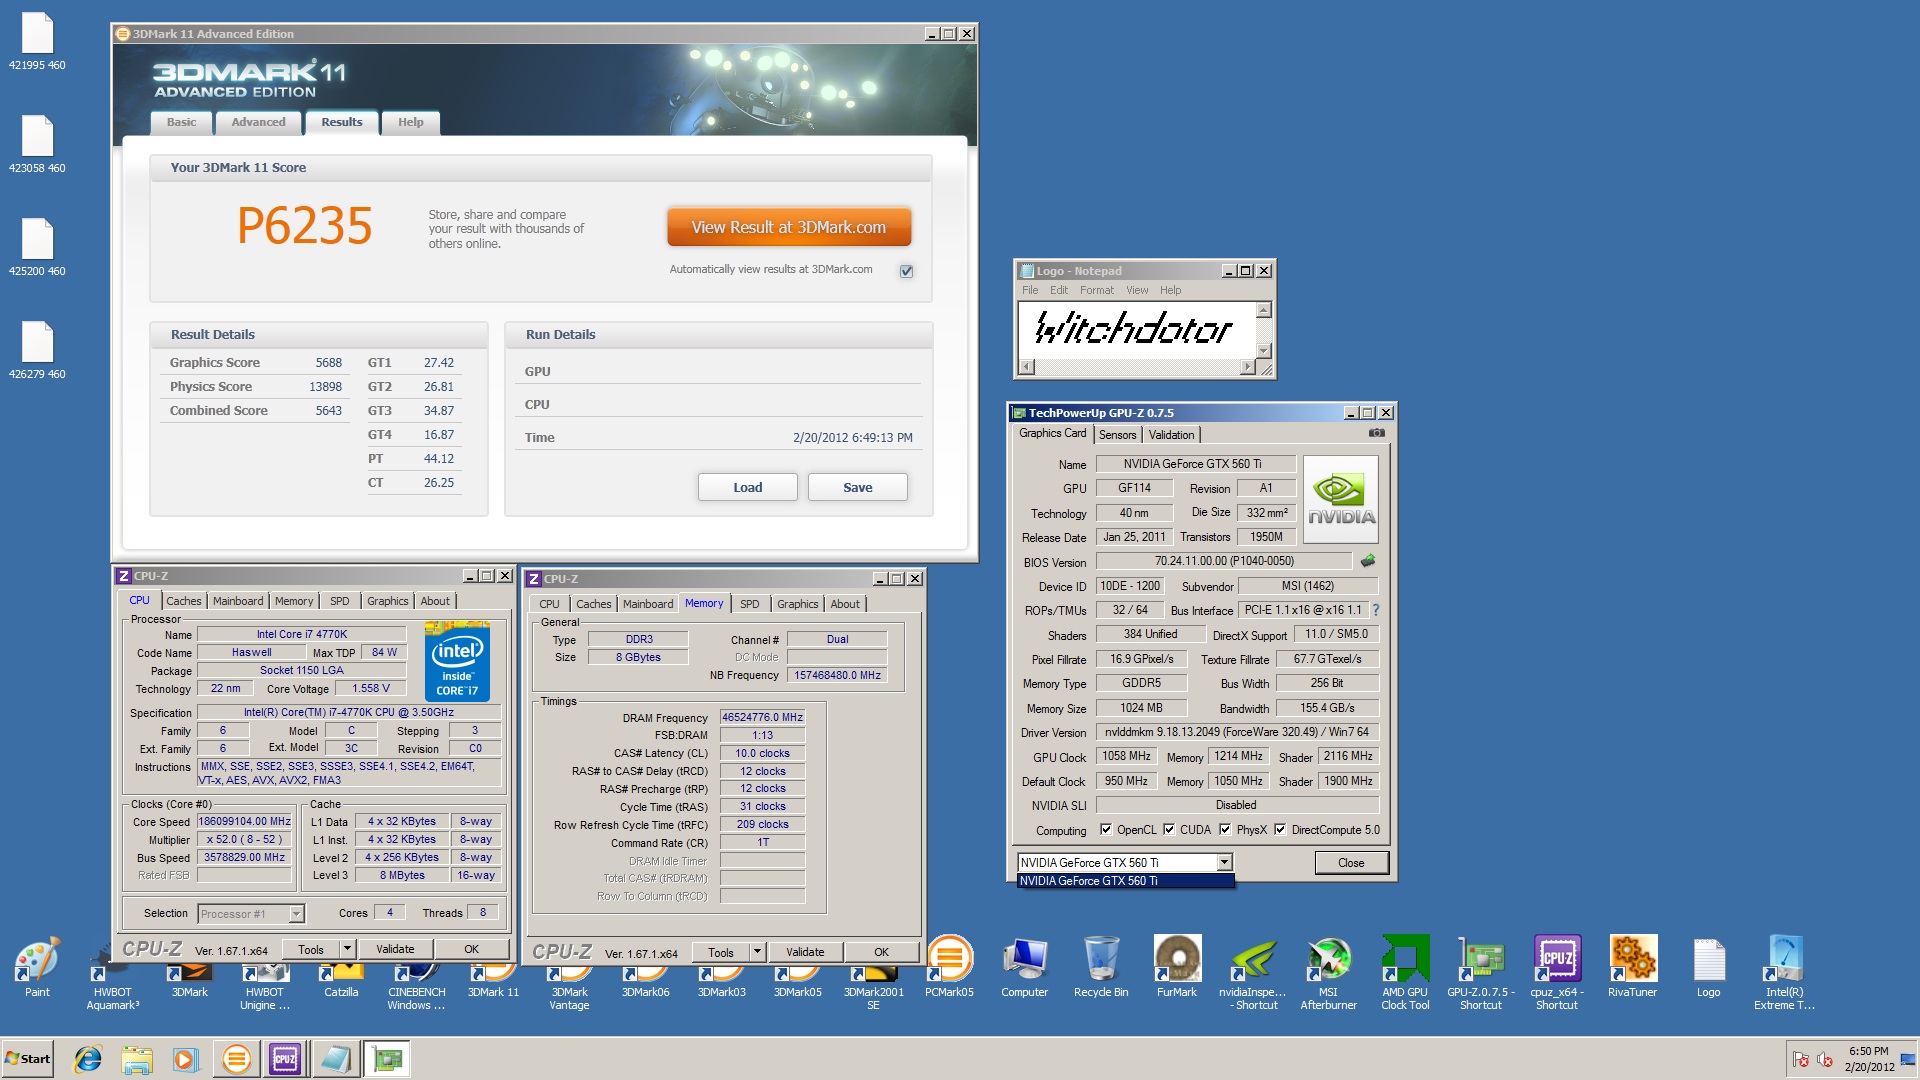The width and height of the screenshot is (1920, 1080).
Task: Click the Save button in Run Details
Action: (857, 488)
